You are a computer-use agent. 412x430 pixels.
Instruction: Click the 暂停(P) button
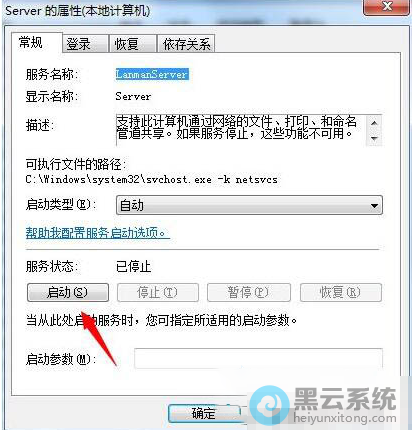click(249, 292)
